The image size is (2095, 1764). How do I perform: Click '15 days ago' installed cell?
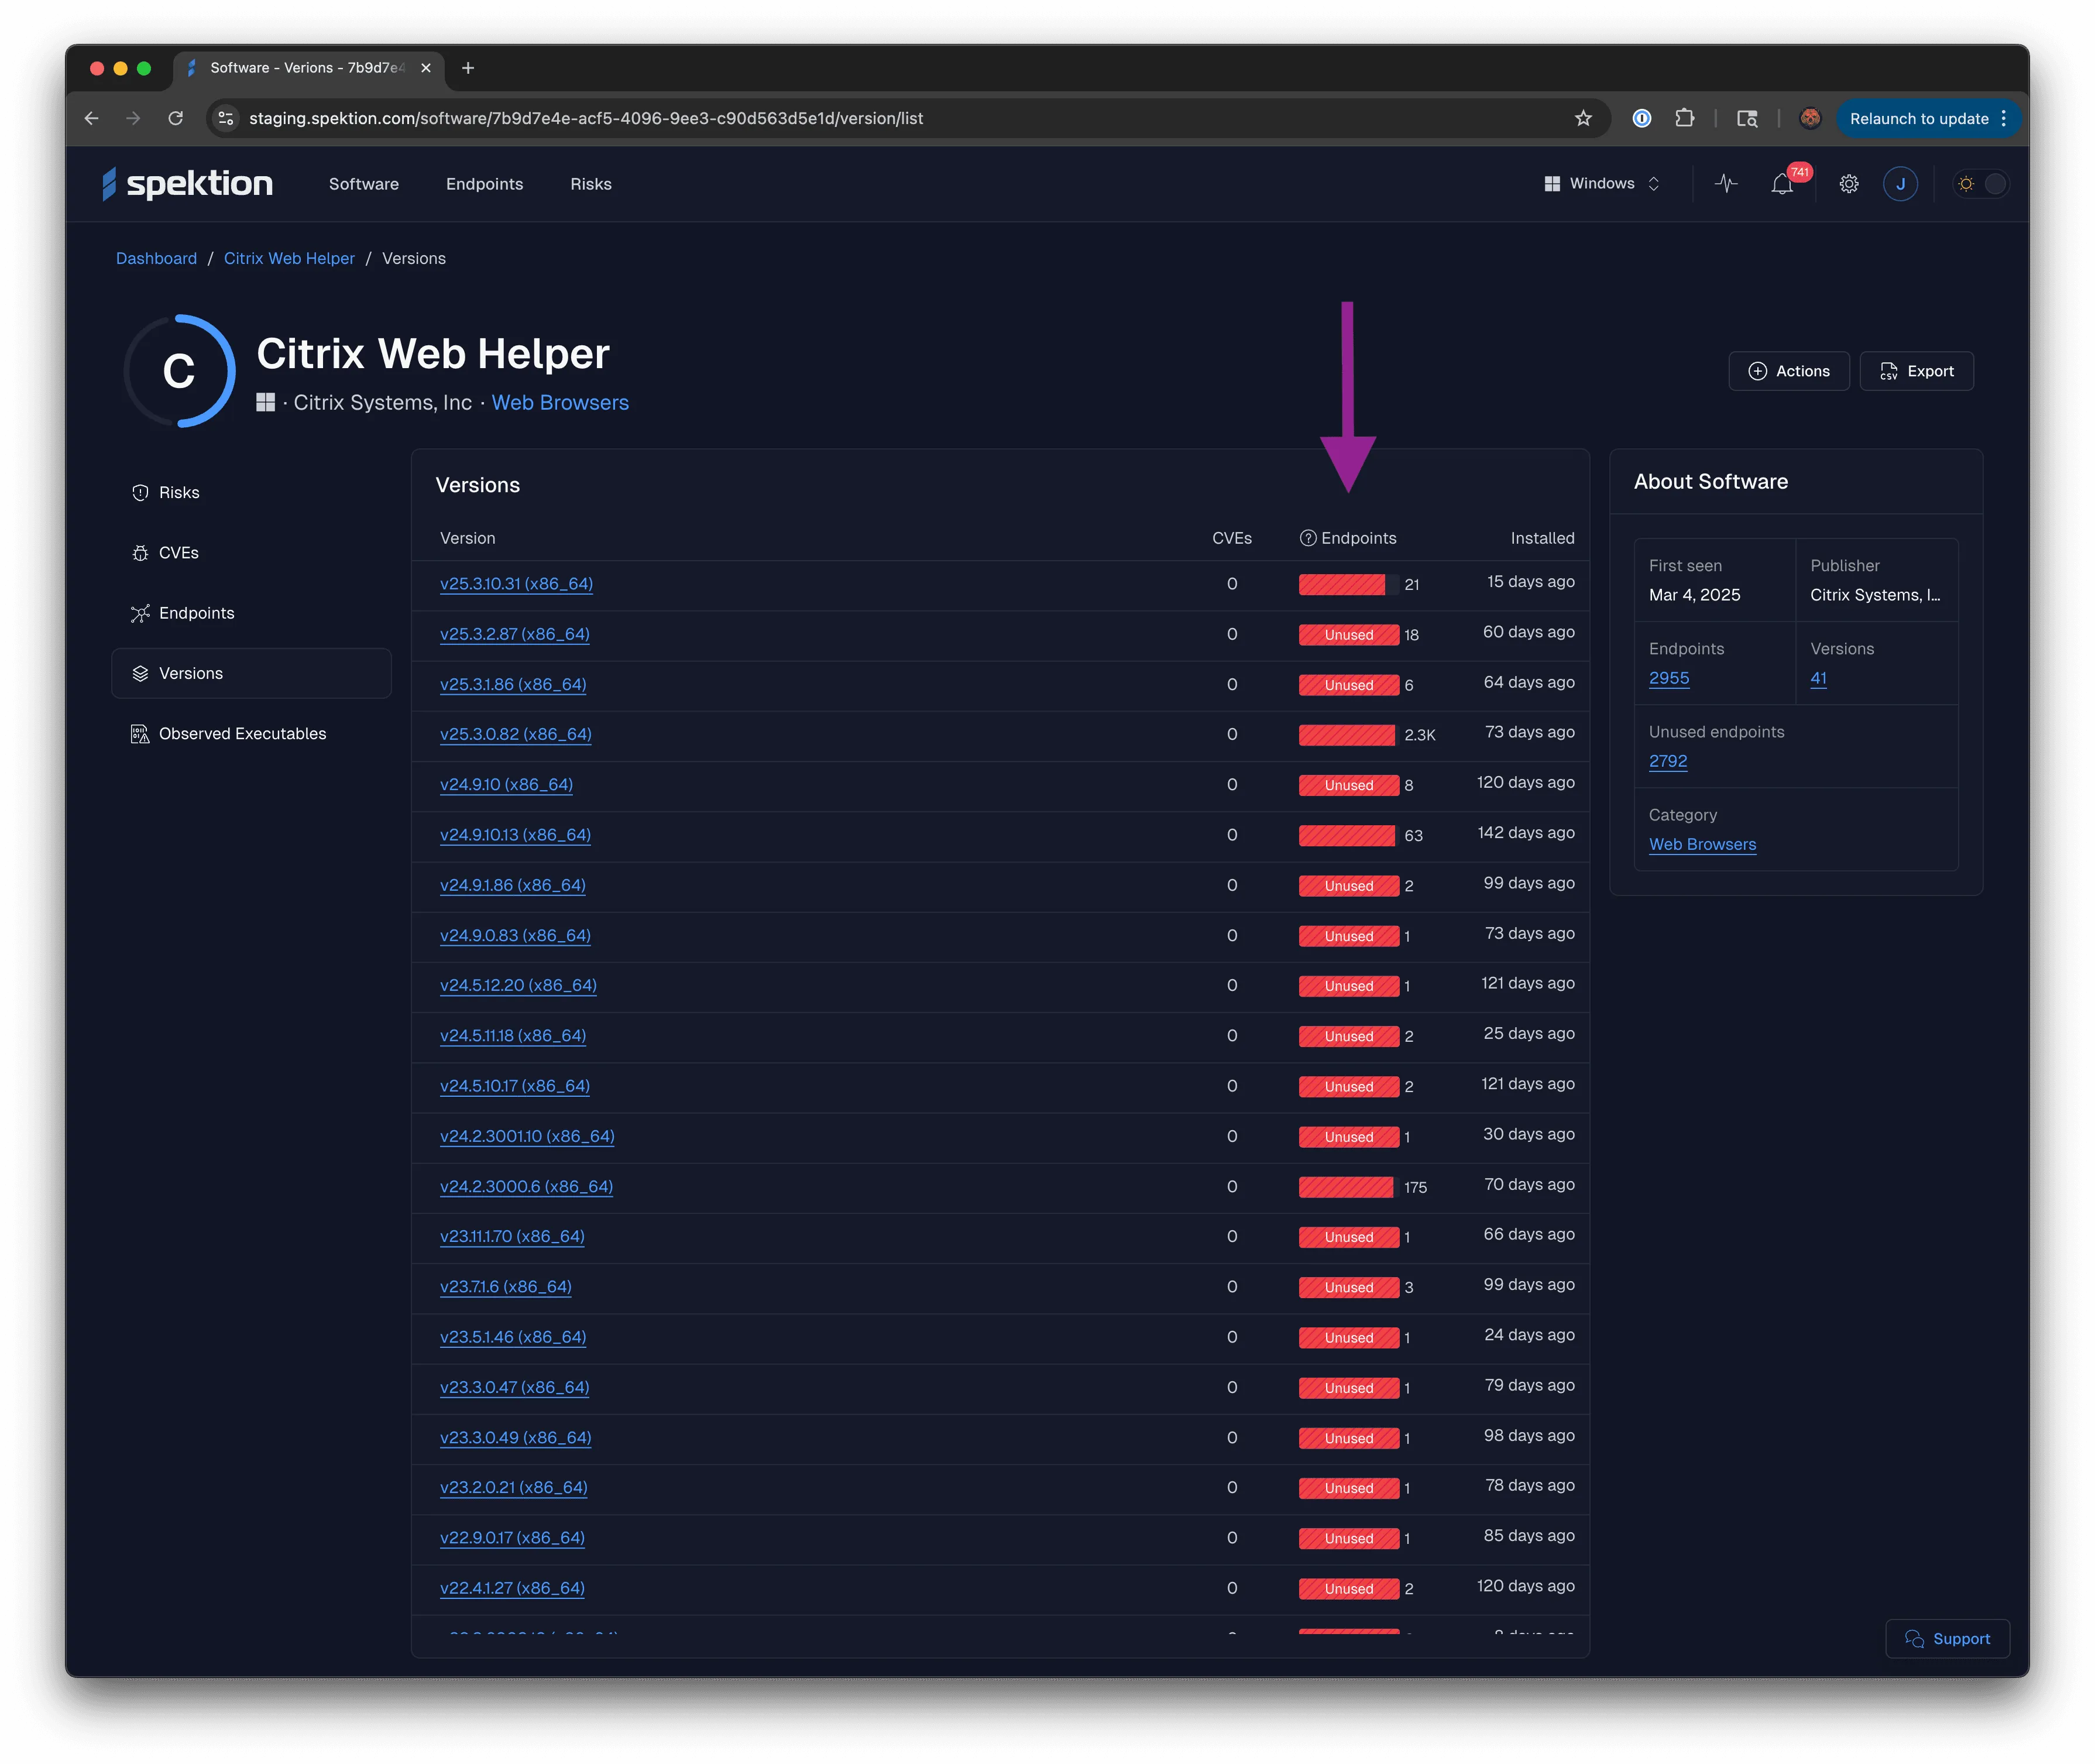pos(1530,582)
